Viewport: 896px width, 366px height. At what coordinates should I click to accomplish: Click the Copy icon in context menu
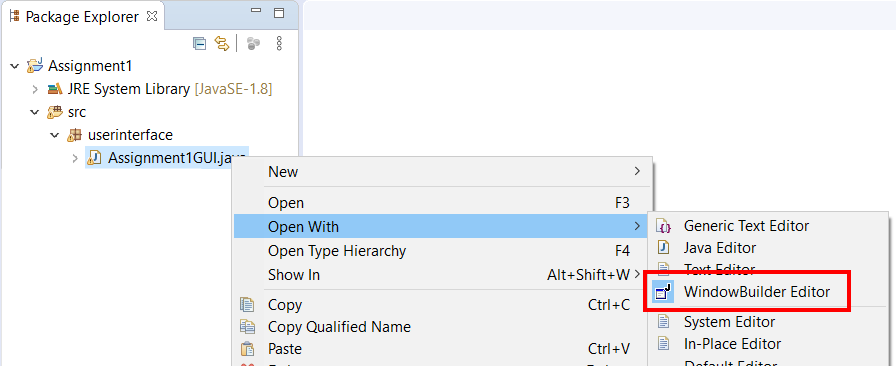coord(247,305)
